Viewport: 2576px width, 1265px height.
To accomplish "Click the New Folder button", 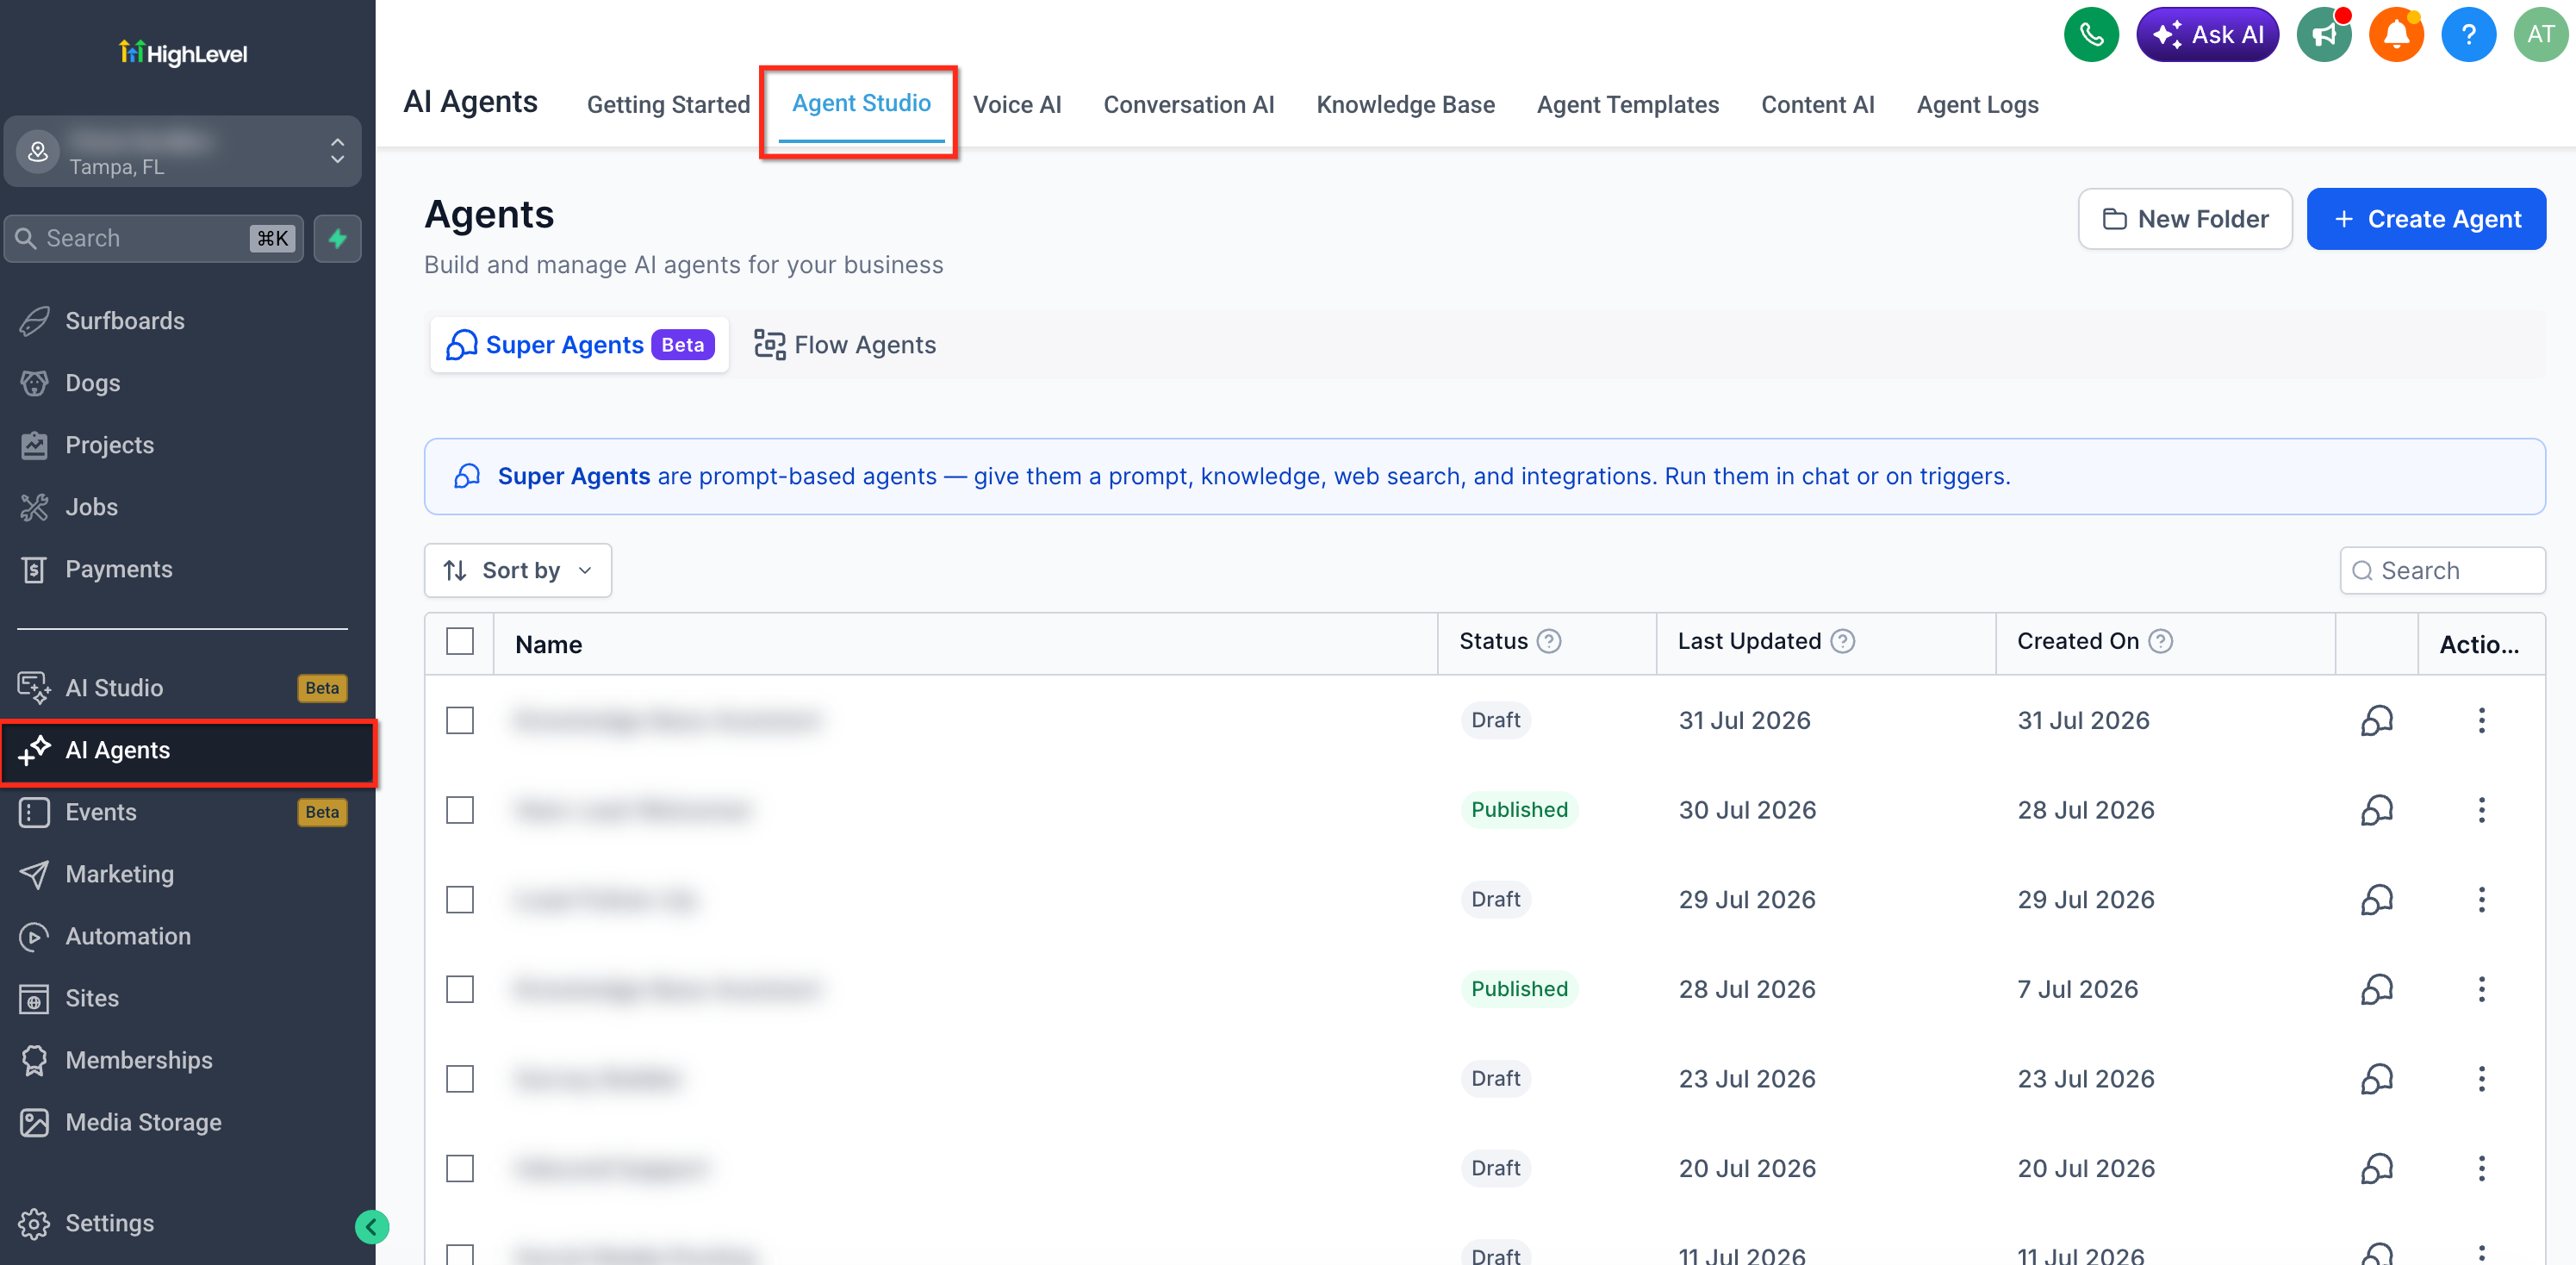I will (x=2185, y=219).
